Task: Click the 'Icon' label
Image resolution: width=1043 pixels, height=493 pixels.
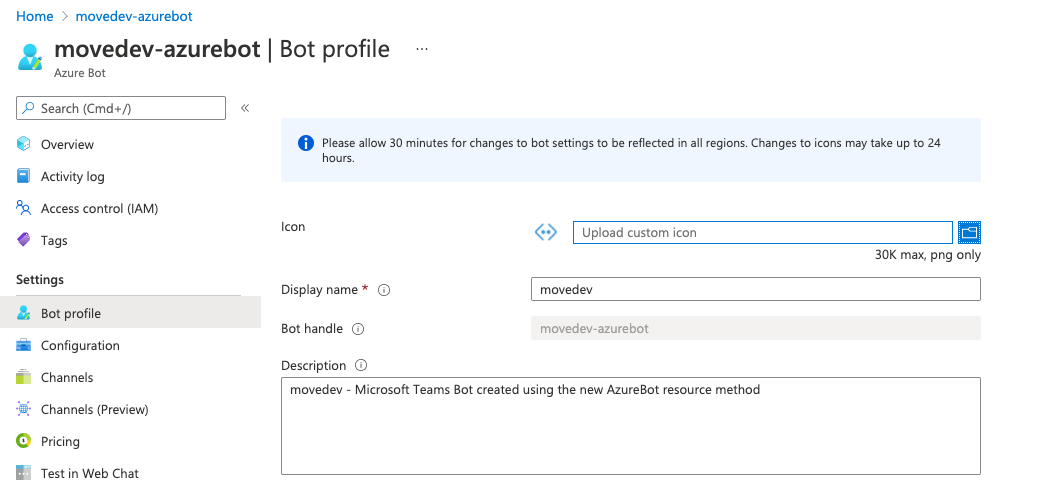Action: (293, 227)
